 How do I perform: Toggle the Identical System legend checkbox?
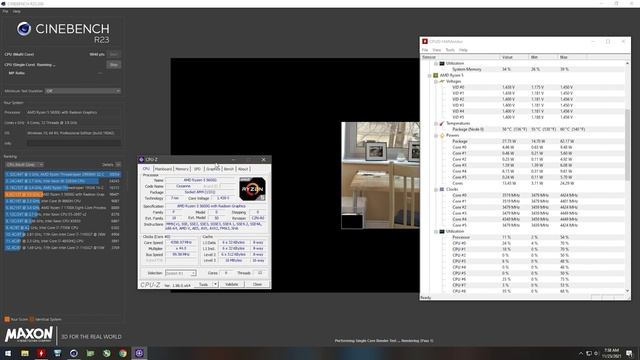click(x=32, y=319)
